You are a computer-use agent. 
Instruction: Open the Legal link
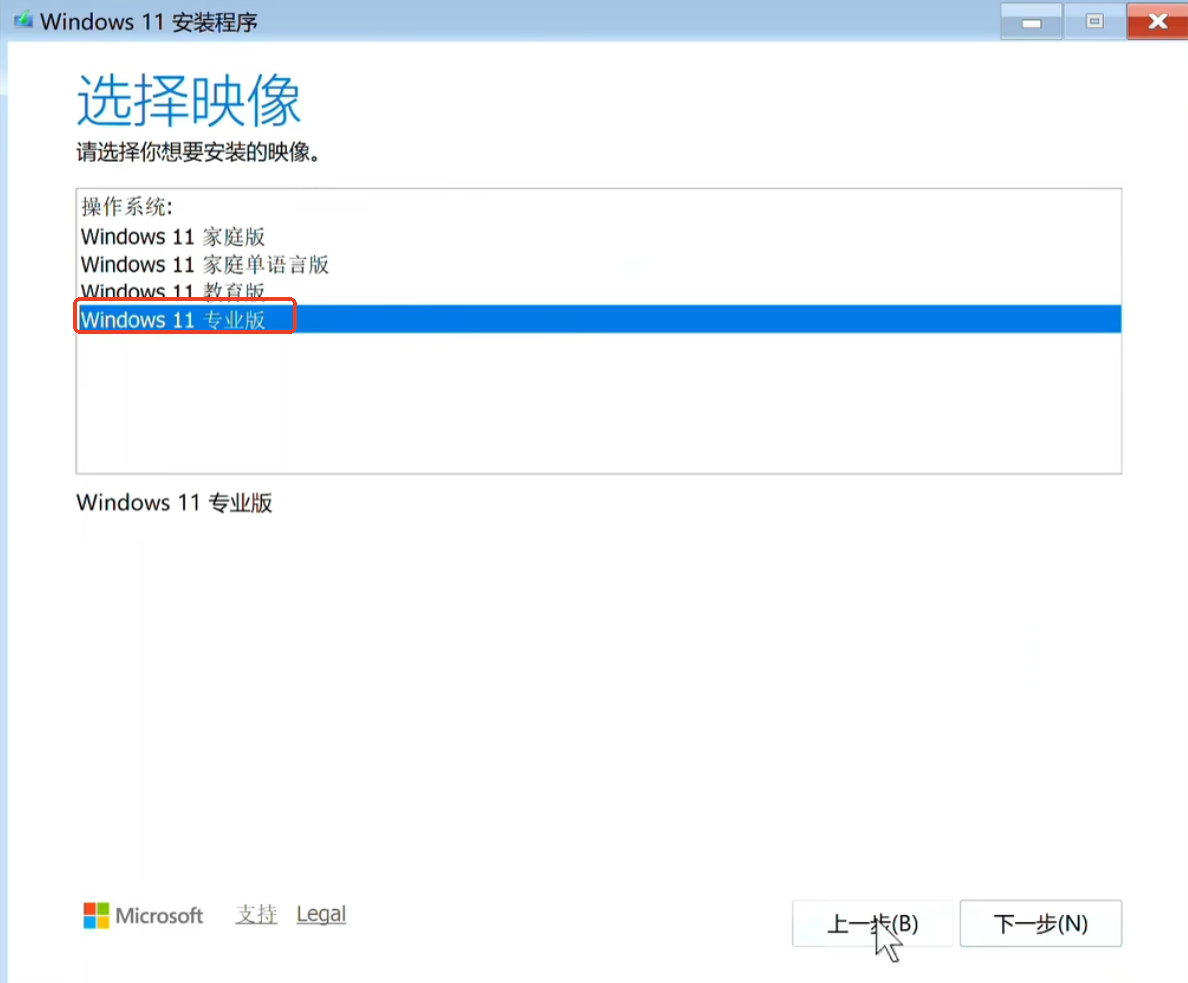pyautogui.click(x=321, y=914)
